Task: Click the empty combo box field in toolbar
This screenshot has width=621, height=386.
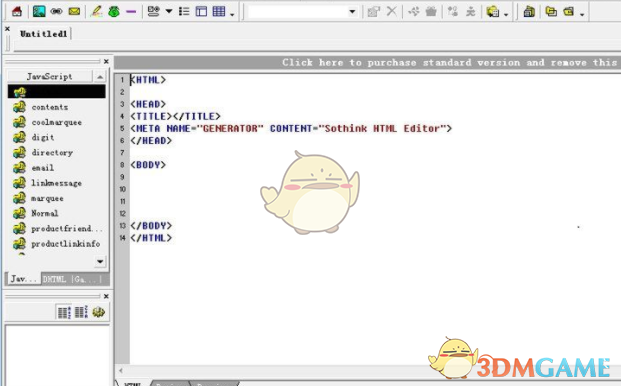Action: coord(298,11)
